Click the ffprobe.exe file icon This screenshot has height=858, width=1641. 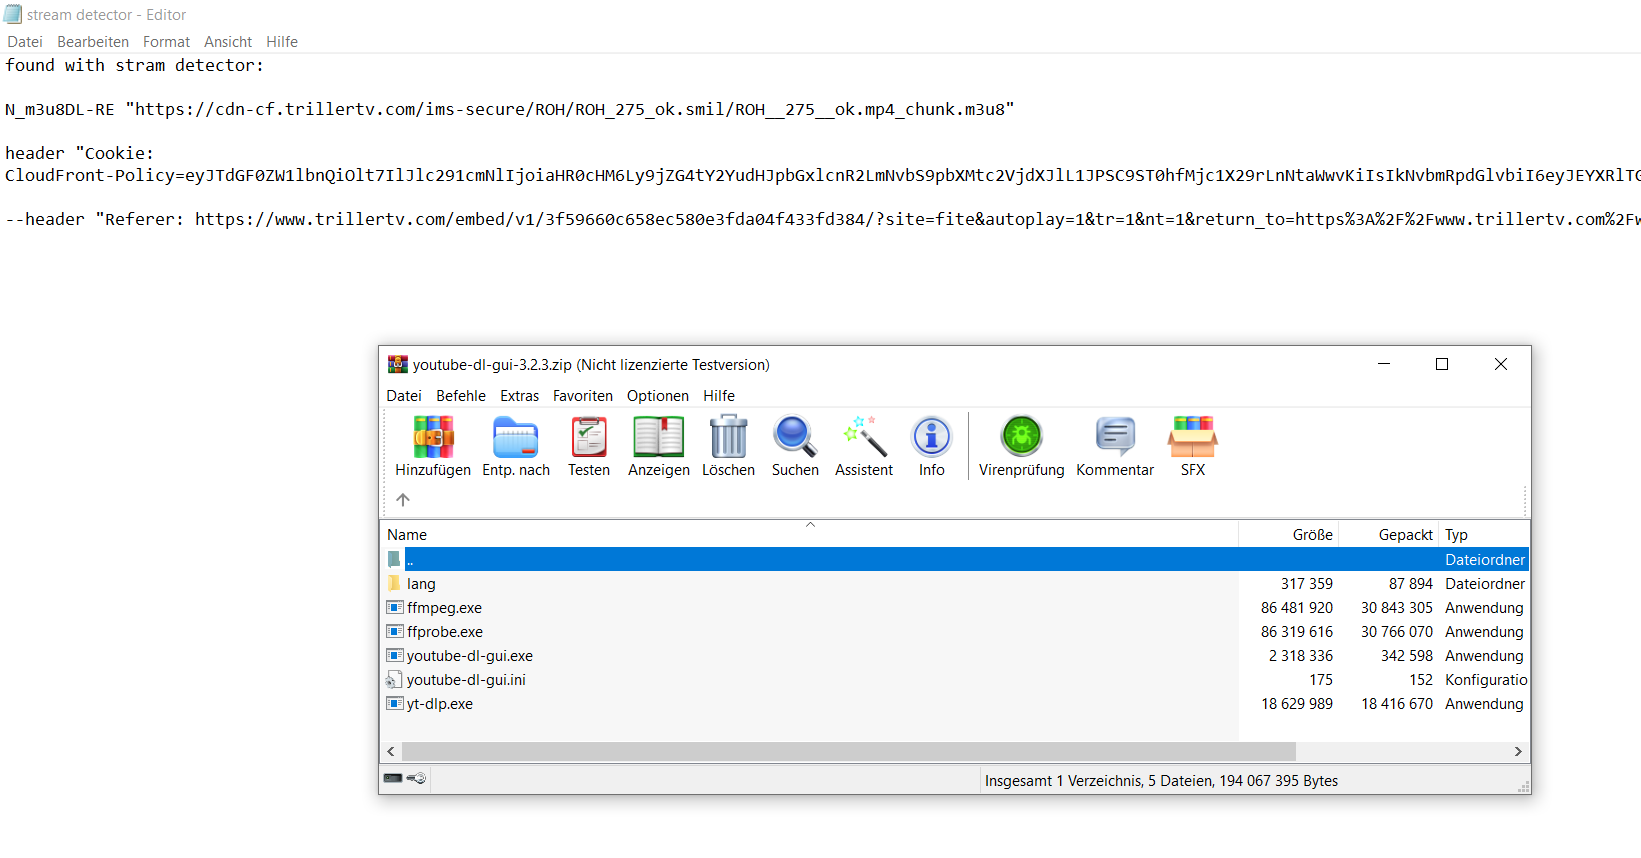[395, 631]
